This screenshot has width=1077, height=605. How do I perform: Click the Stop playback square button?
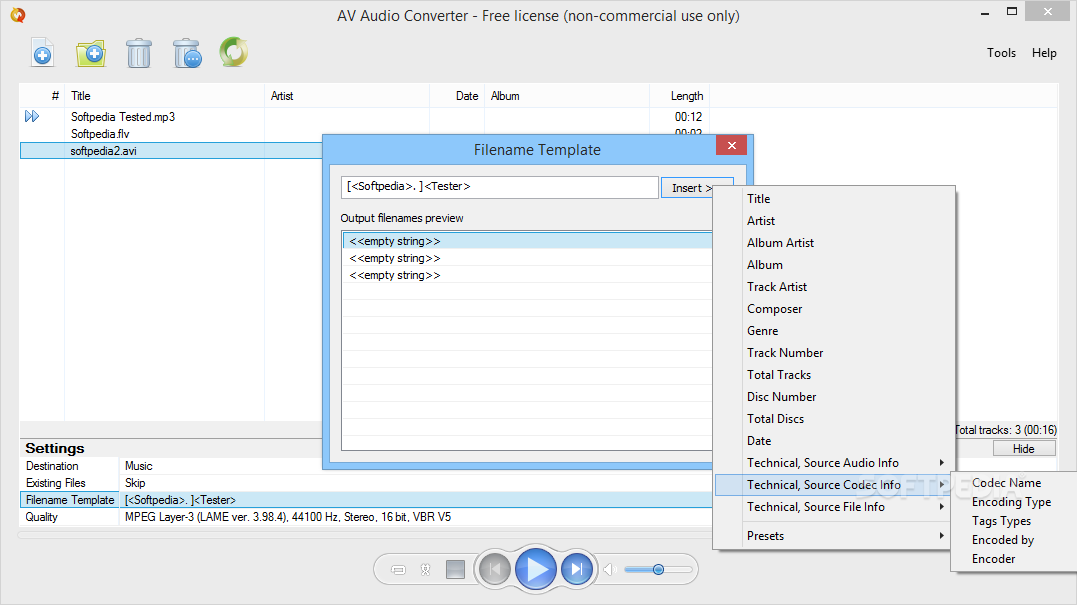[455, 569]
